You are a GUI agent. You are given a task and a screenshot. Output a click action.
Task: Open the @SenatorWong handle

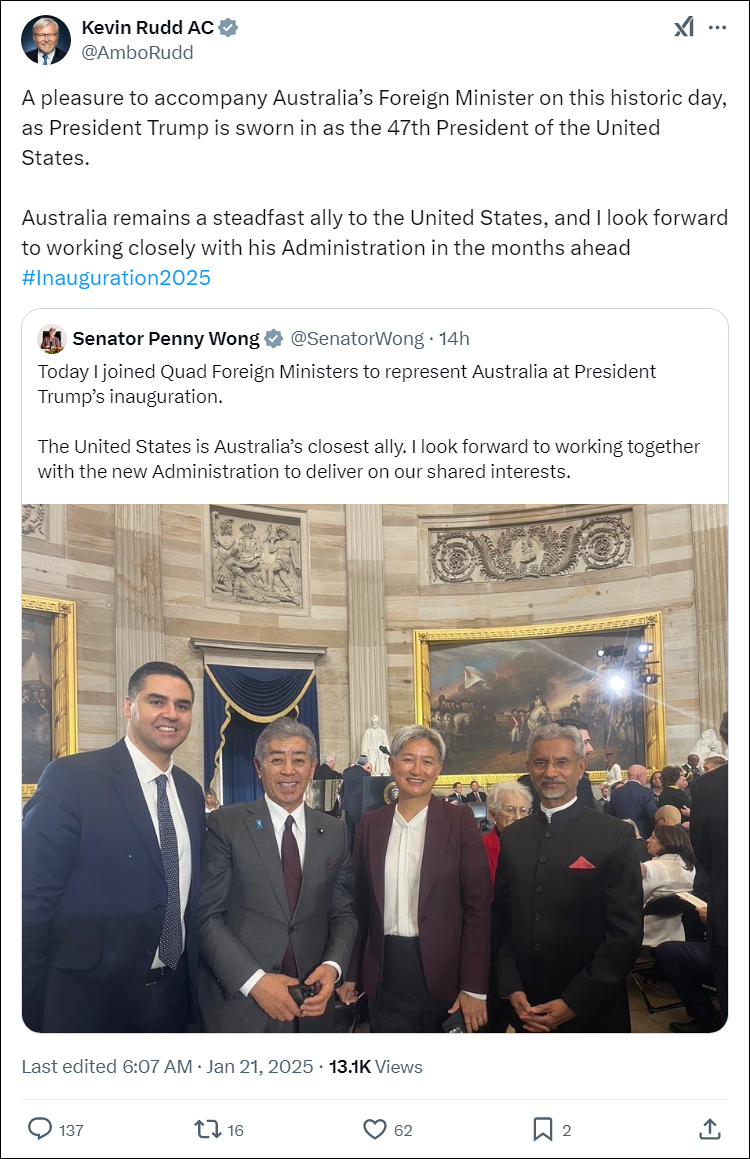coord(357,339)
